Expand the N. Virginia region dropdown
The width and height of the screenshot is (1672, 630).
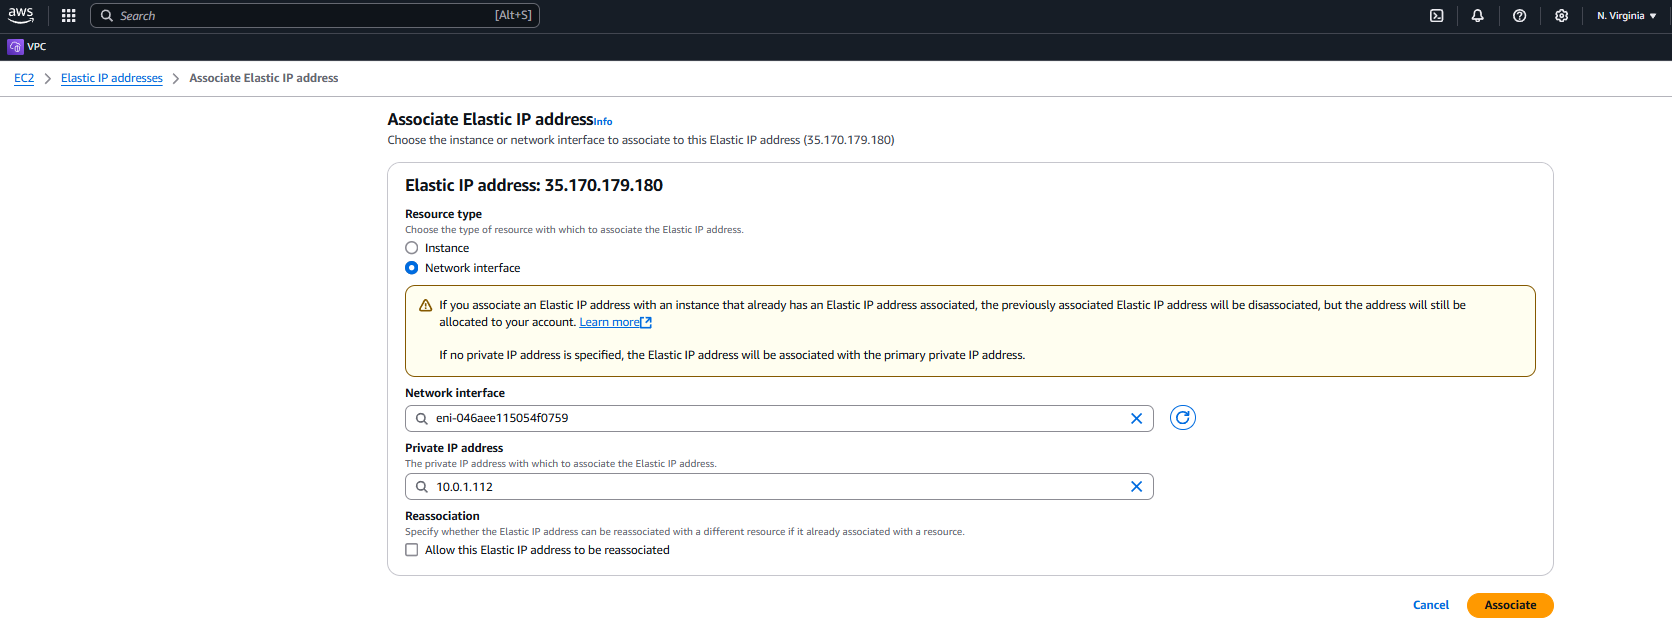pyautogui.click(x=1626, y=16)
